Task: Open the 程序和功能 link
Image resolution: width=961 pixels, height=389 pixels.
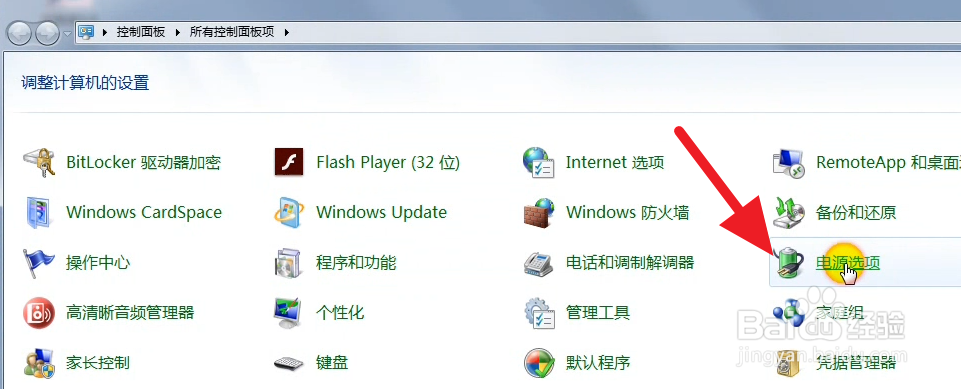Action: coord(356,263)
